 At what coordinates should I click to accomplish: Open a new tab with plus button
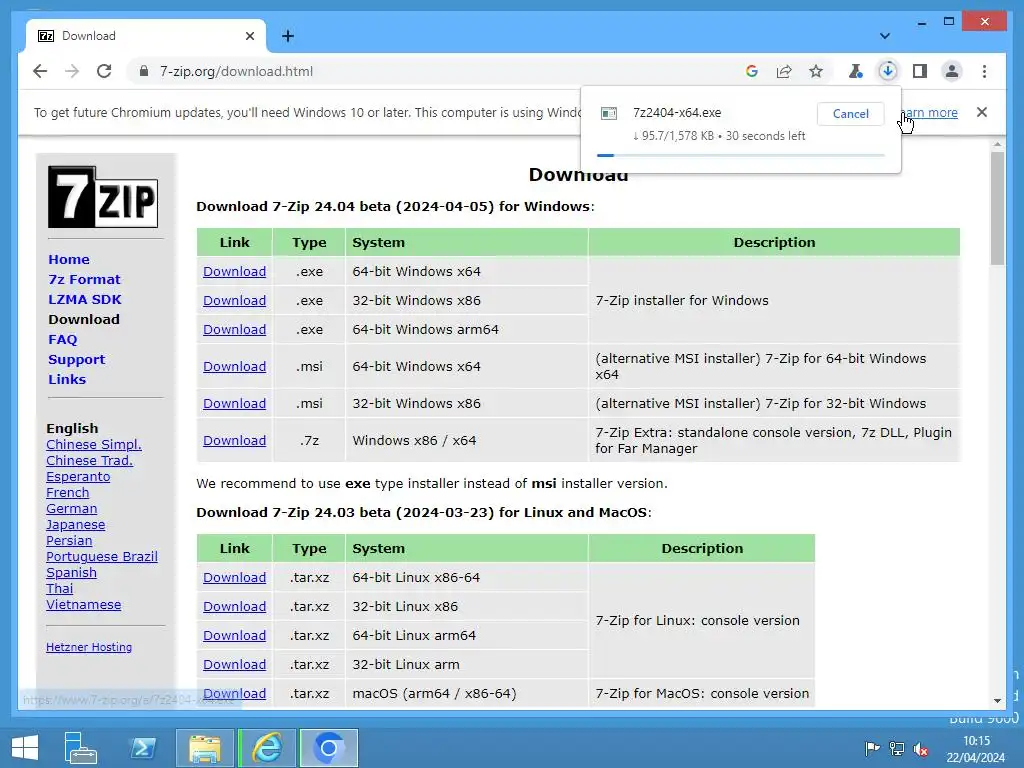click(288, 36)
